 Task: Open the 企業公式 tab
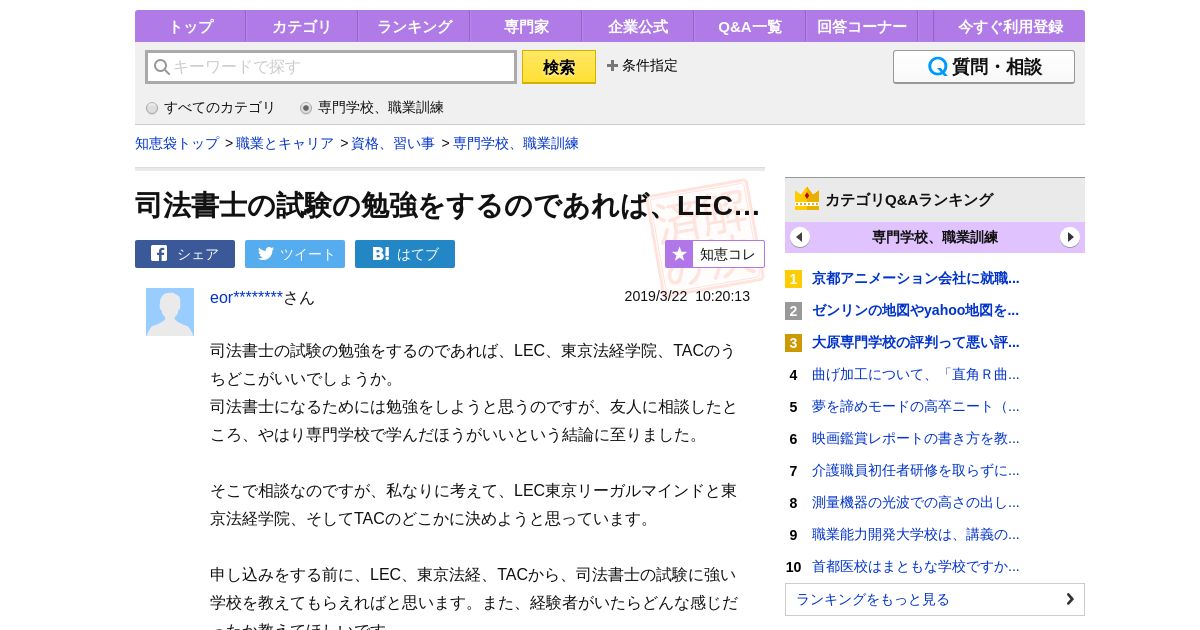(638, 27)
